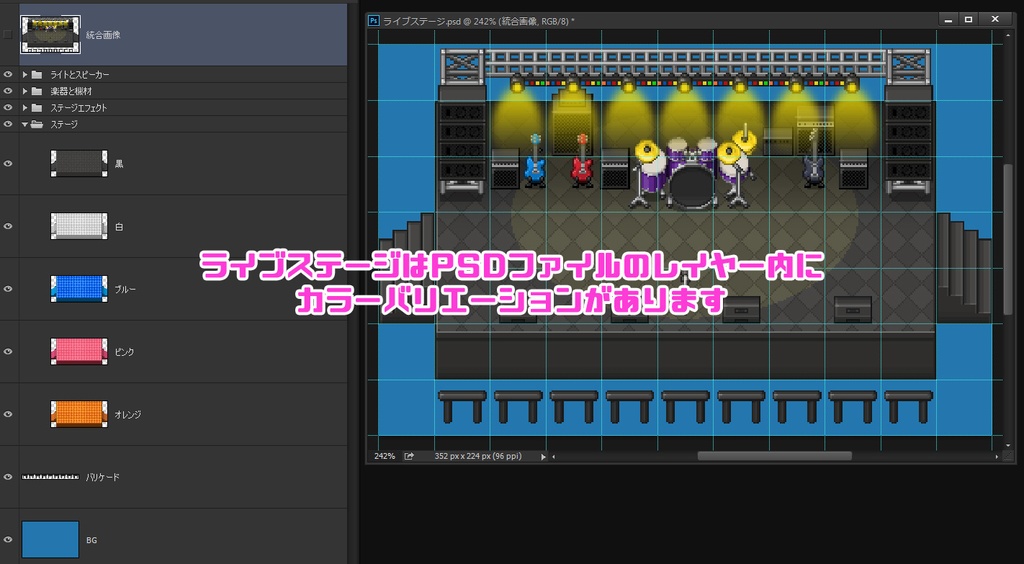Maximize the ライブステージ.psd document window
Viewport: 1024px width, 564px height.
pos(968,20)
